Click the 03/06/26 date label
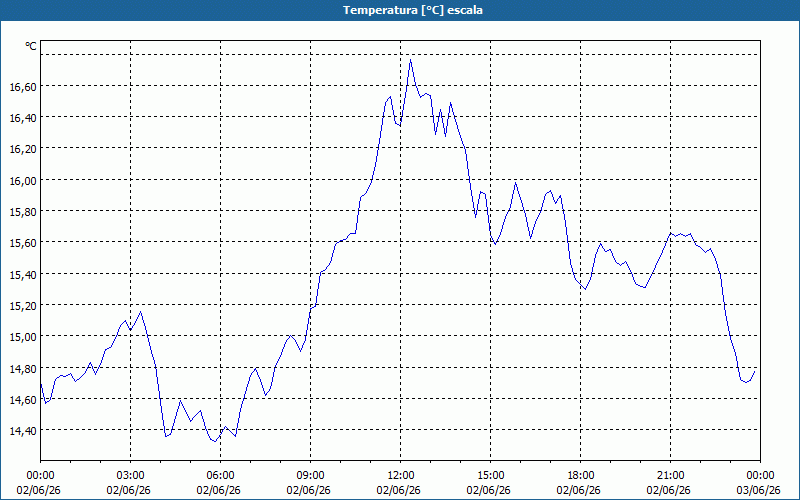This screenshot has height=500, width=800. coord(759,490)
